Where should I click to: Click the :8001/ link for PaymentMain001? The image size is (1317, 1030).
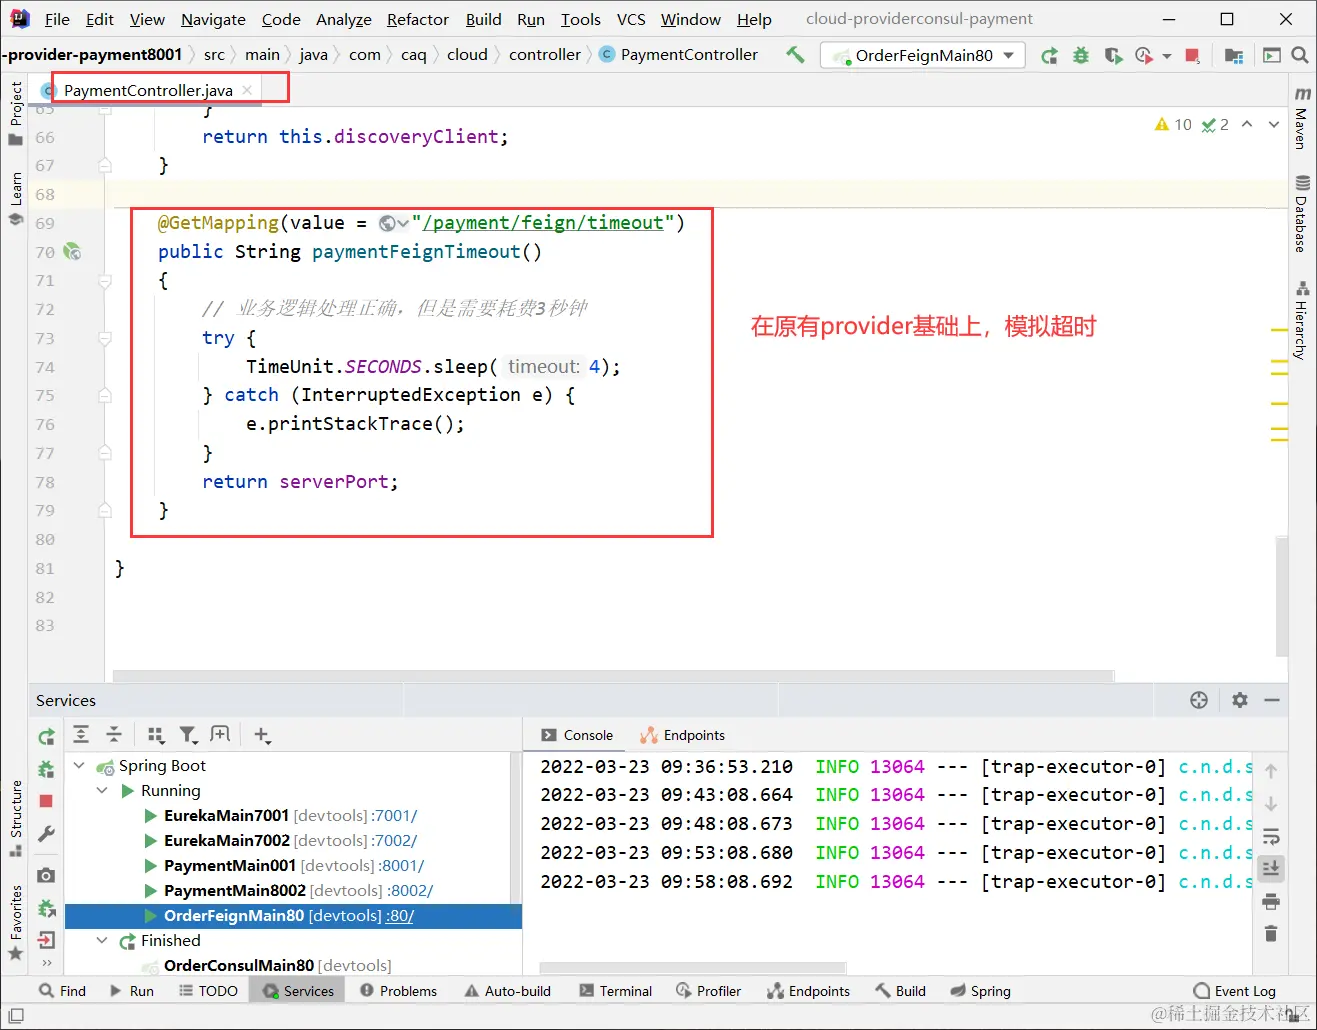[402, 866]
